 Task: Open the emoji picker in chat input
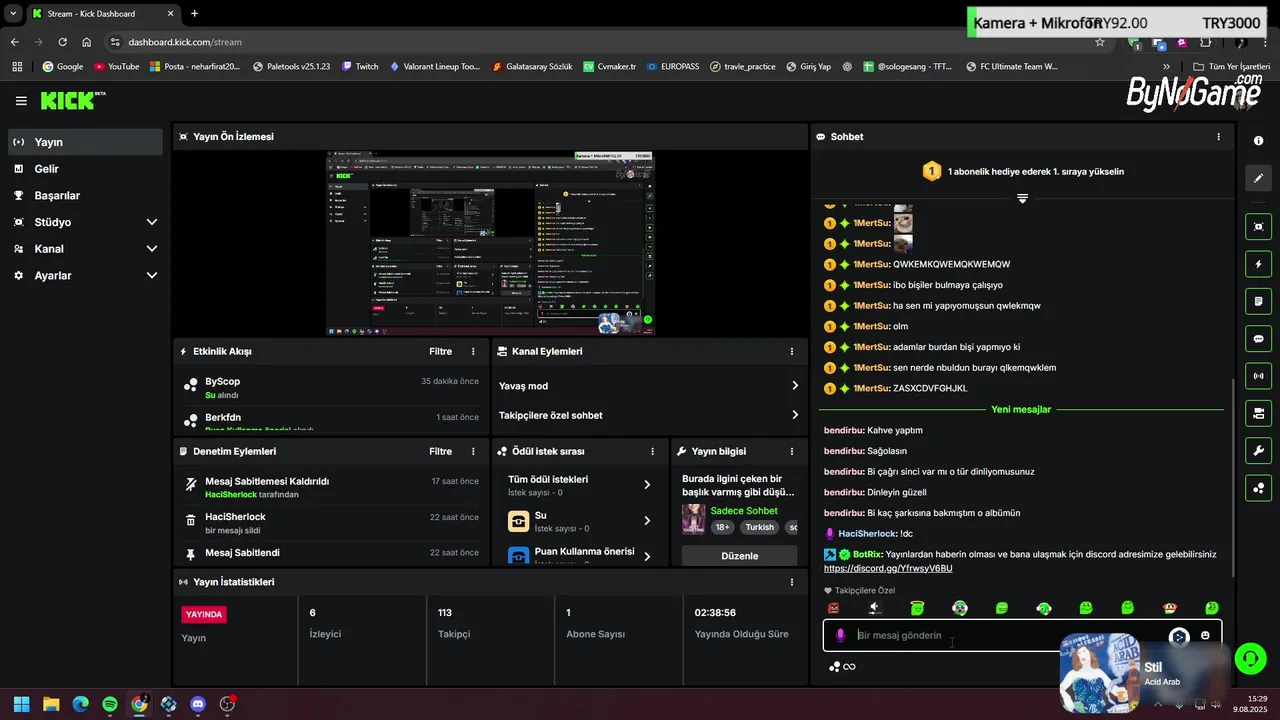click(x=1205, y=635)
